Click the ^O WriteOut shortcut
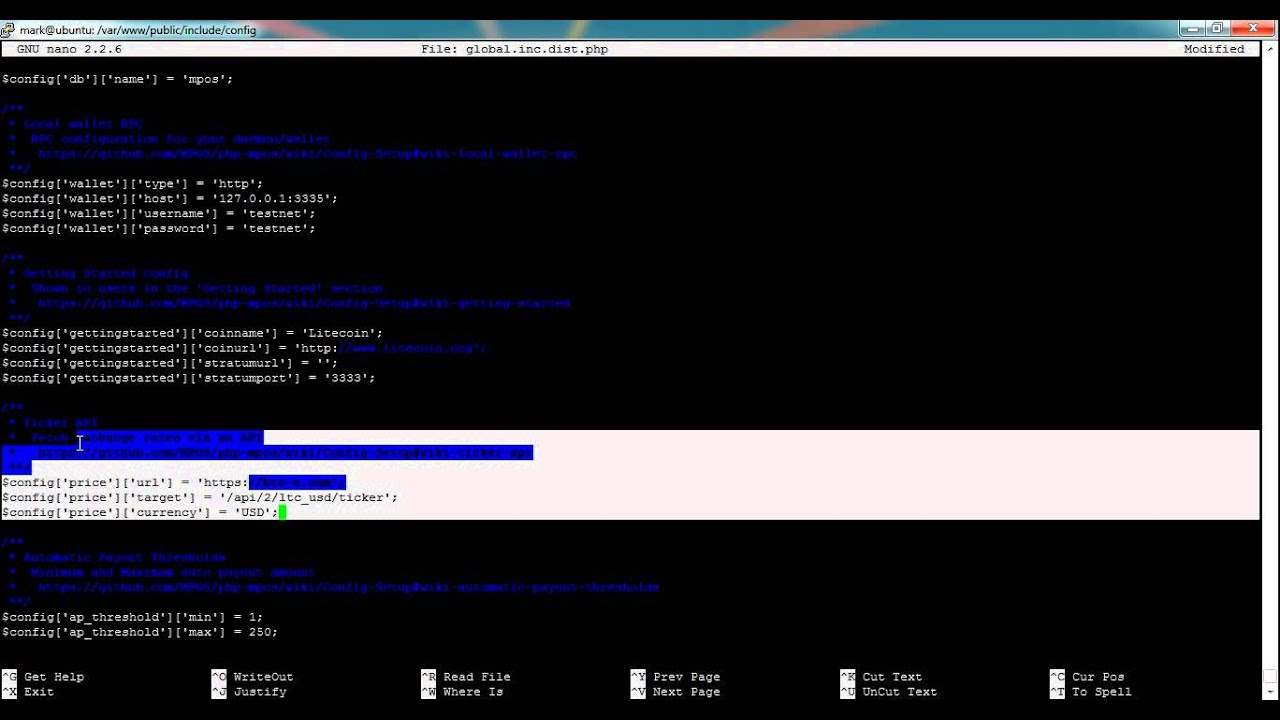The width and height of the screenshot is (1280, 720). coord(252,677)
